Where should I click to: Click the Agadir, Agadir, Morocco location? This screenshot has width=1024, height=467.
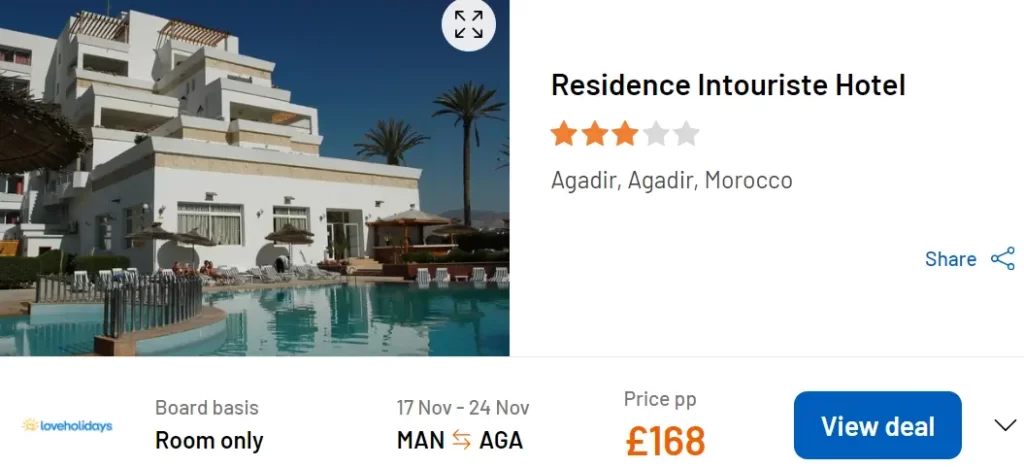(671, 181)
